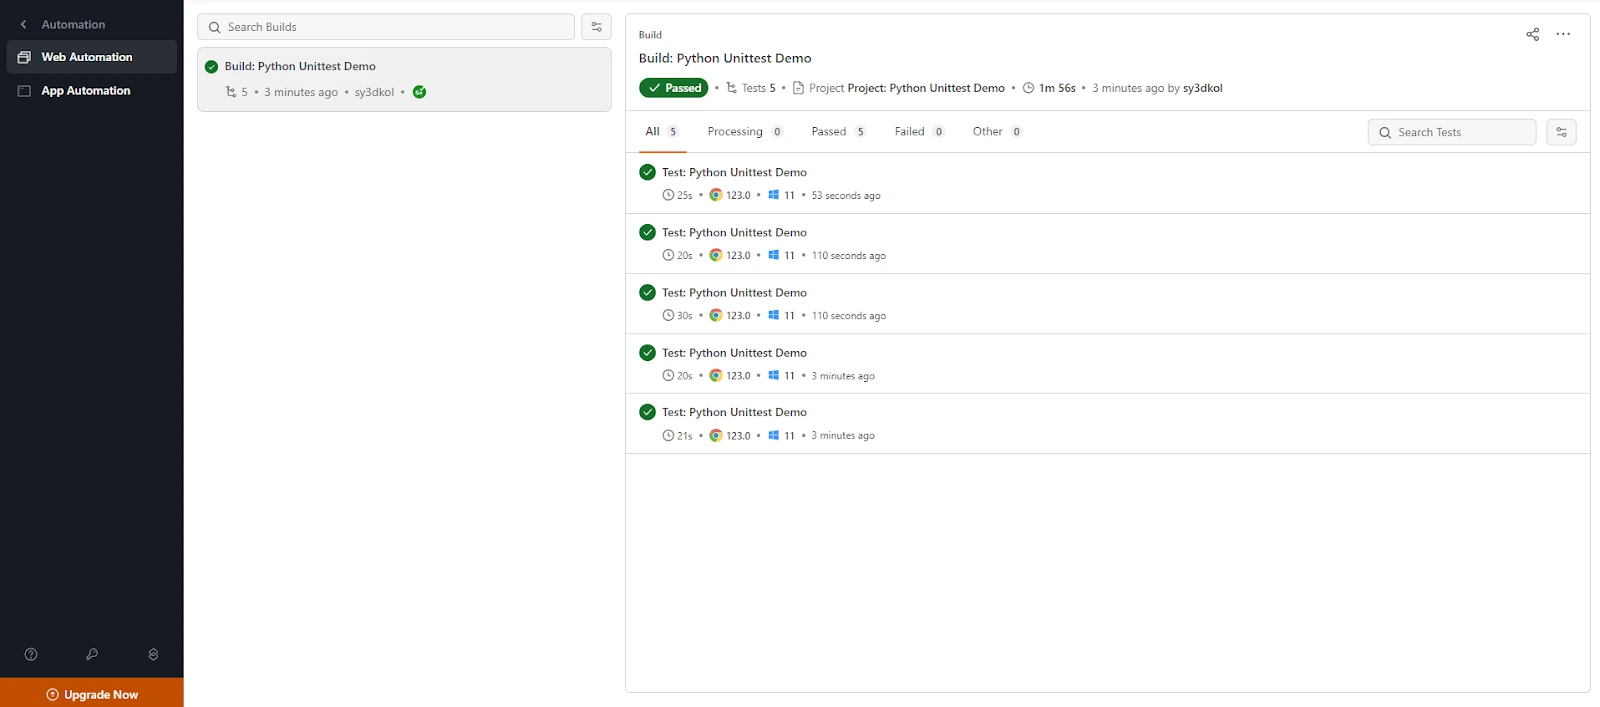Open the three-dot more options menu

pos(1563,34)
